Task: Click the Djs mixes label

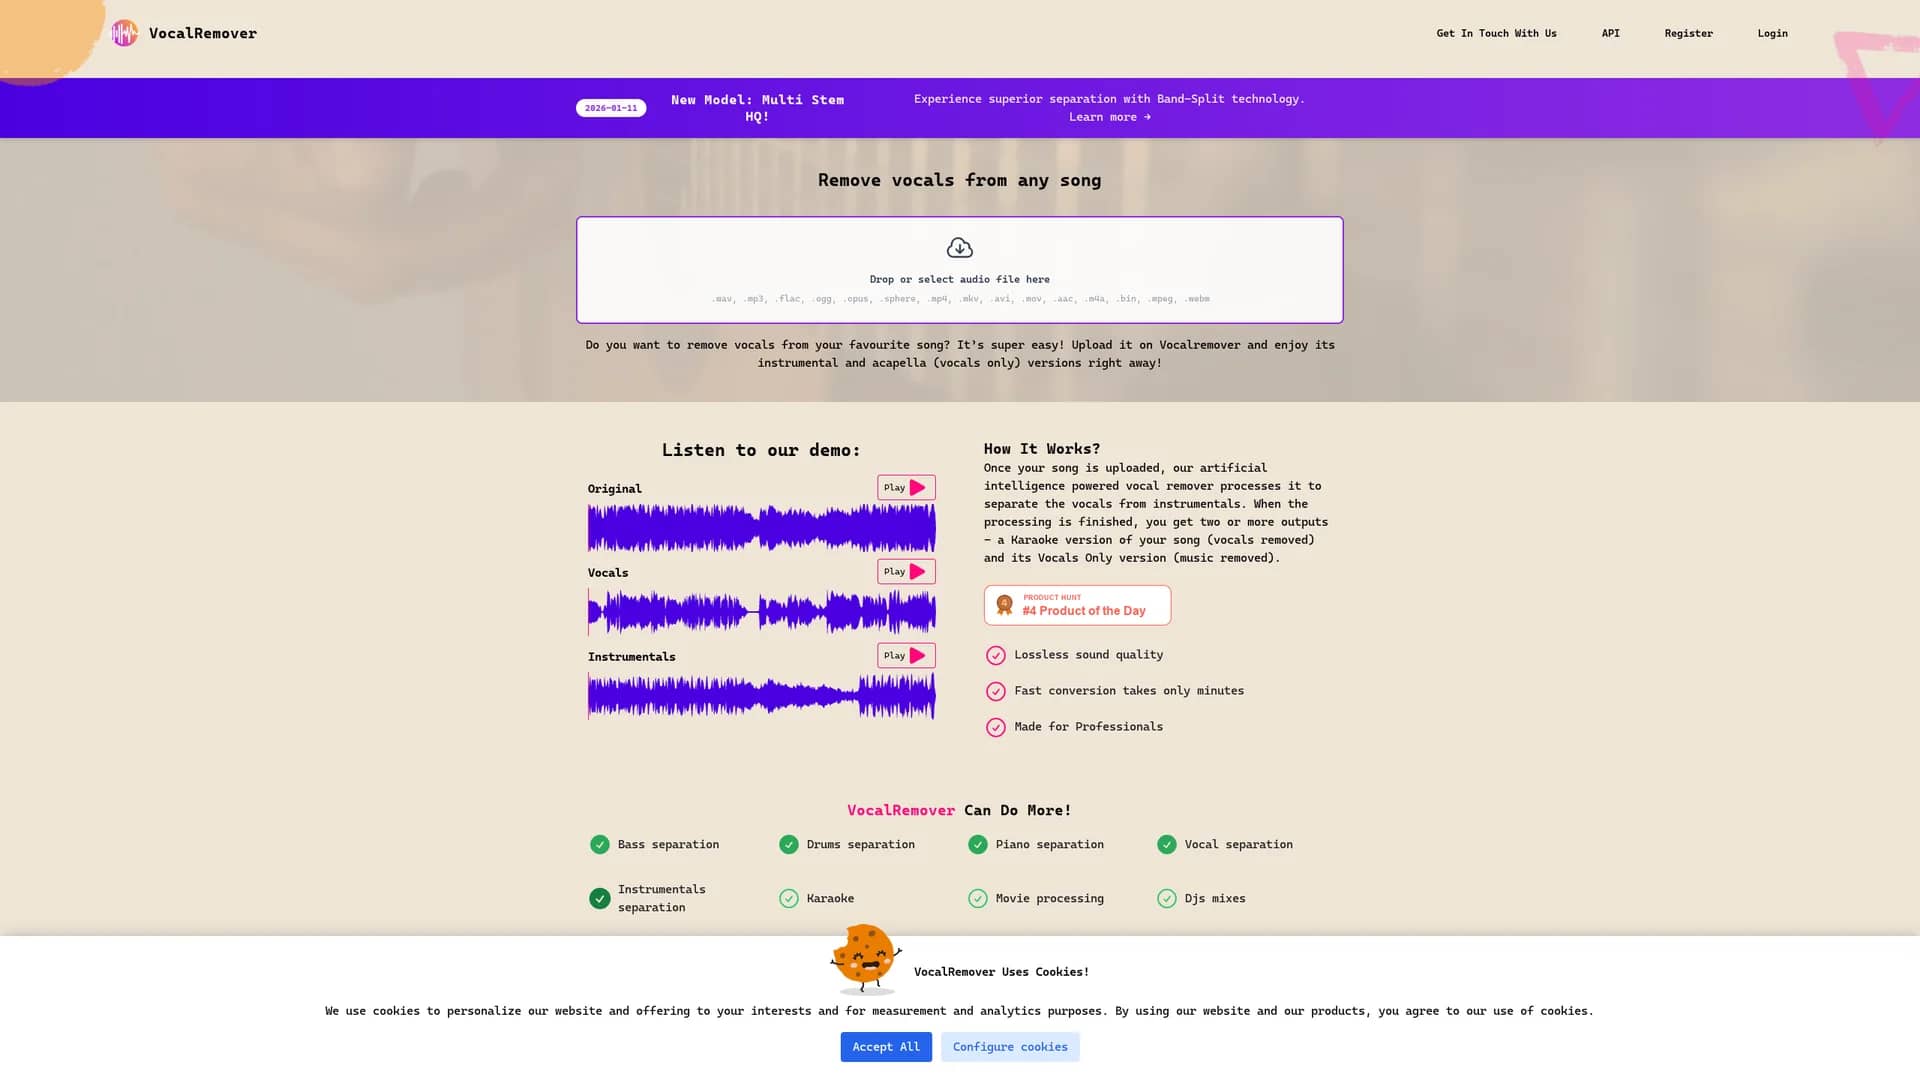Action: click(x=1215, y=899)
